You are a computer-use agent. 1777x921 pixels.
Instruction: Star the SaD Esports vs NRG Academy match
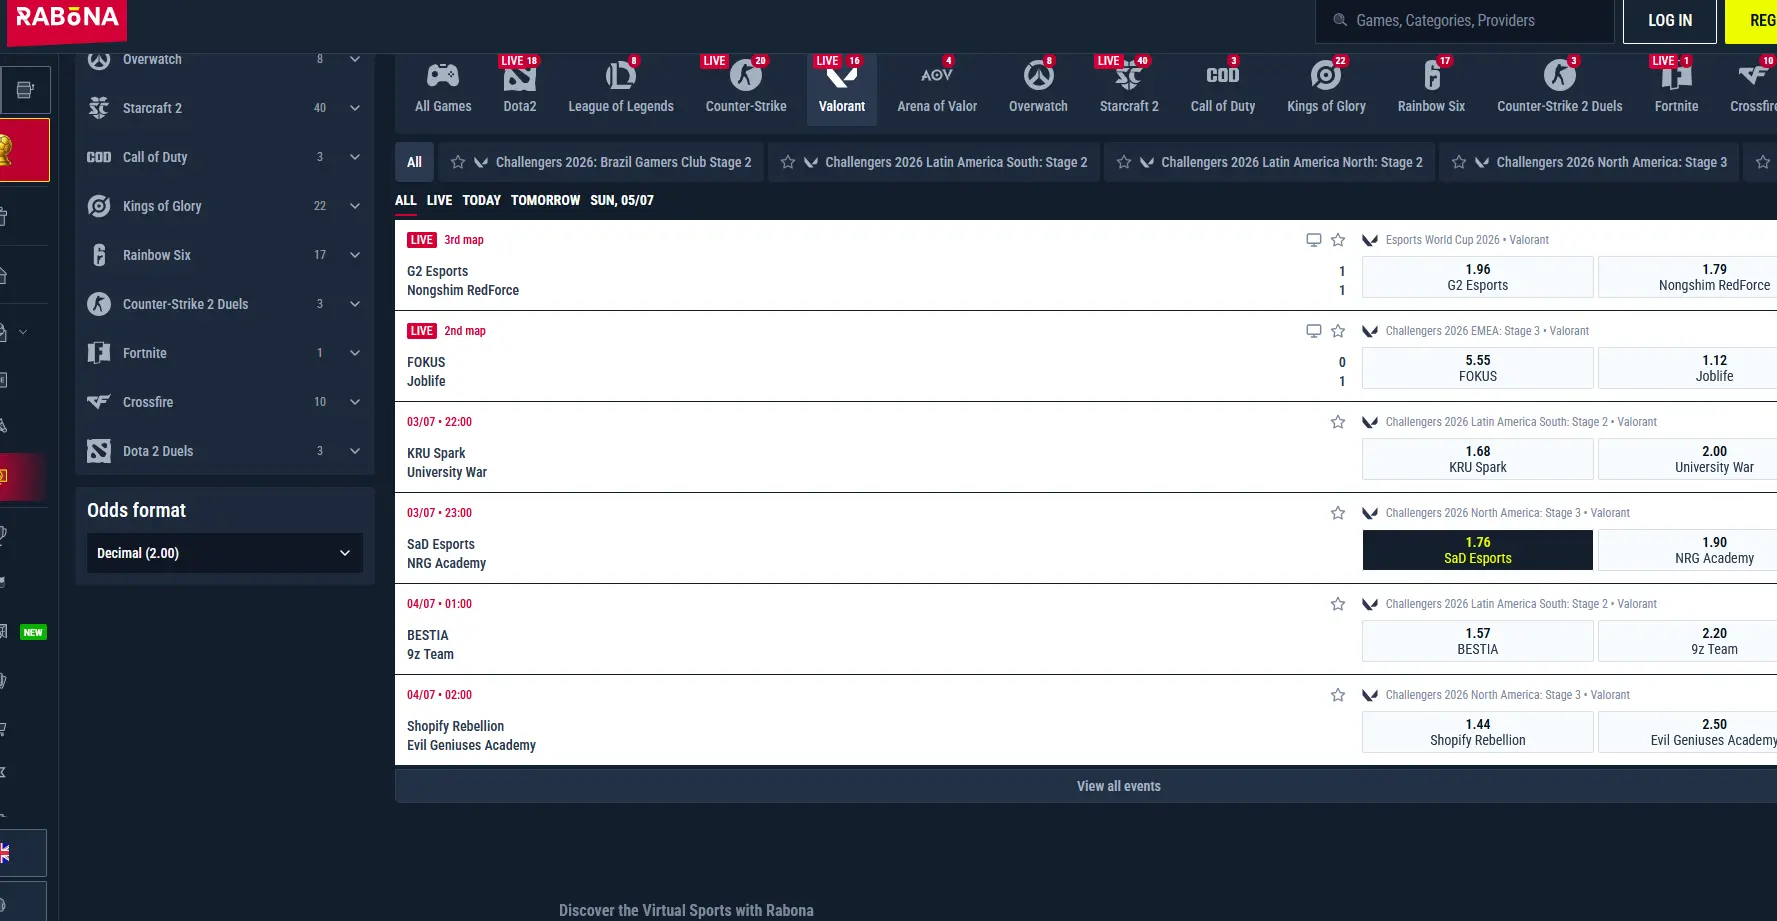pos(1338,513)
